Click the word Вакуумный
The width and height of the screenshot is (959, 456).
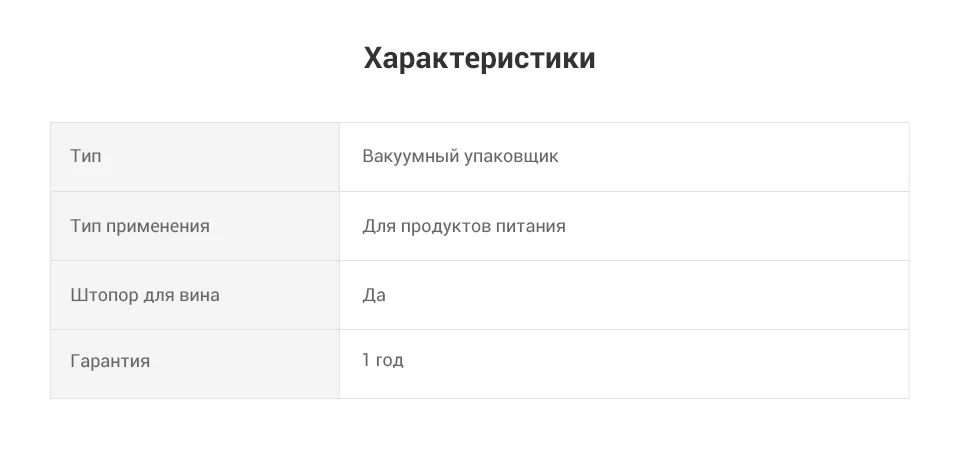coord(410,156)
